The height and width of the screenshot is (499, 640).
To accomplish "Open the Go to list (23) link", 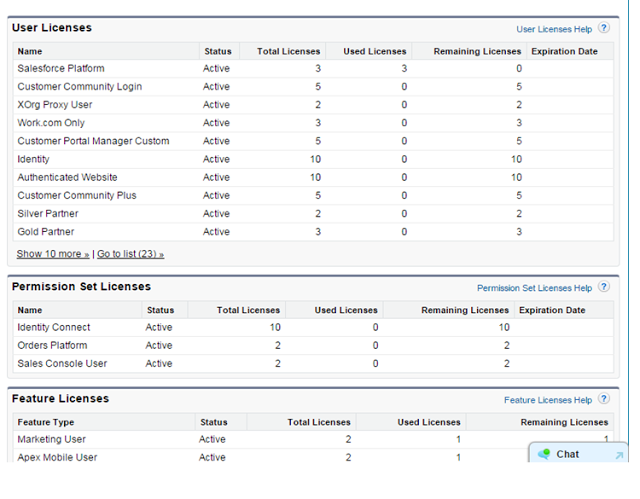I will click(x=130, y=254).
